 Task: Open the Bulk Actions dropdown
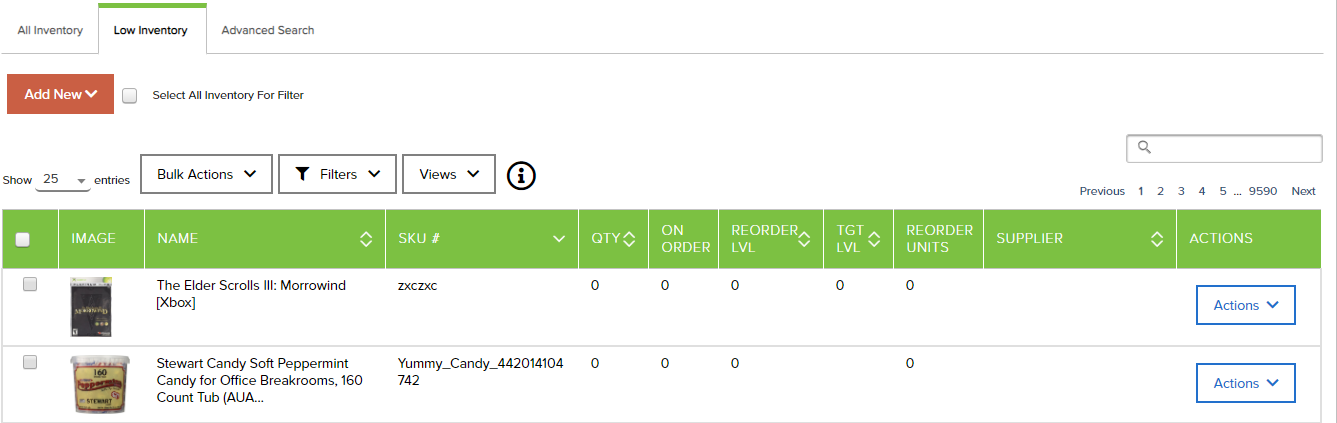(206, 174)
